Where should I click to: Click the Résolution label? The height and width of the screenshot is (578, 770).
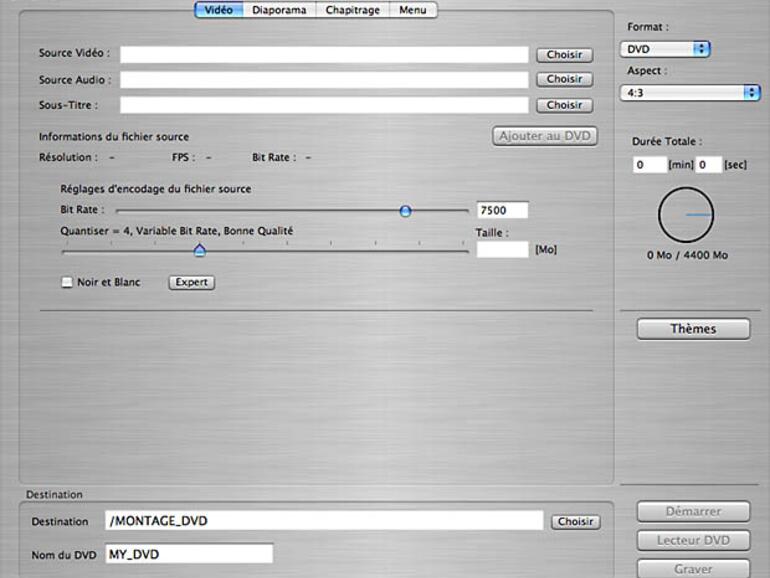68,158
